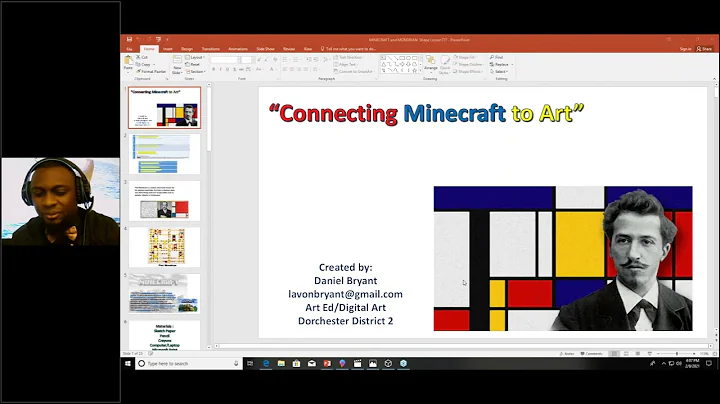Toggle Italic formatting
720x404 pixels.
tap(220, 69)
